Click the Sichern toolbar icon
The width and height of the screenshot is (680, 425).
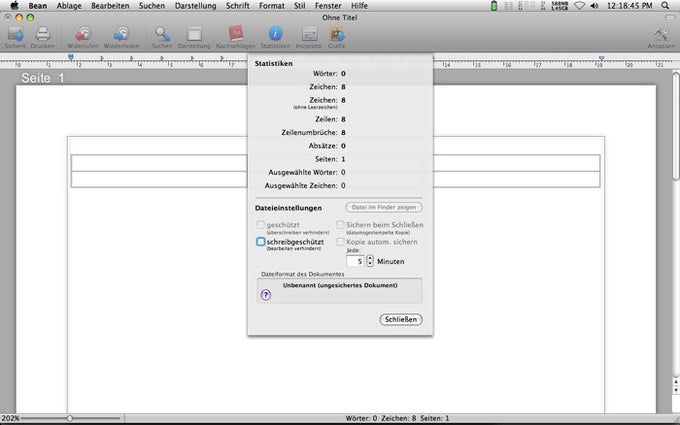click(x=16, y=34)
